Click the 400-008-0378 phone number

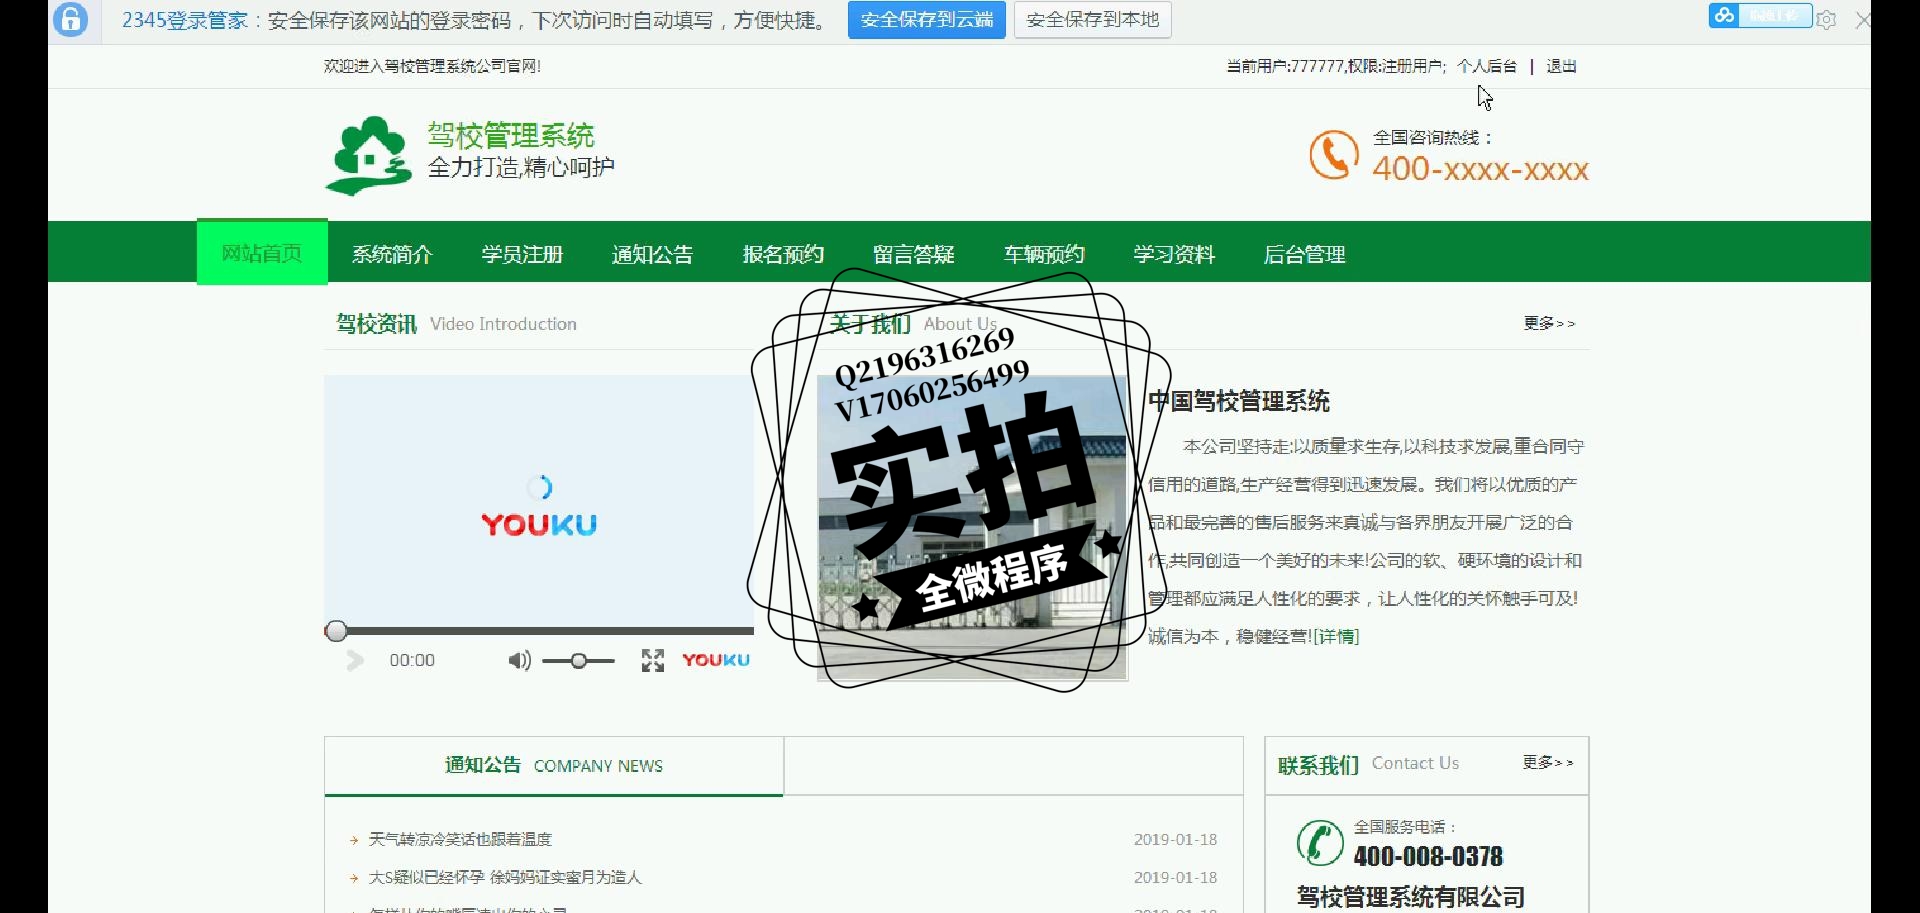[1428, 856]
